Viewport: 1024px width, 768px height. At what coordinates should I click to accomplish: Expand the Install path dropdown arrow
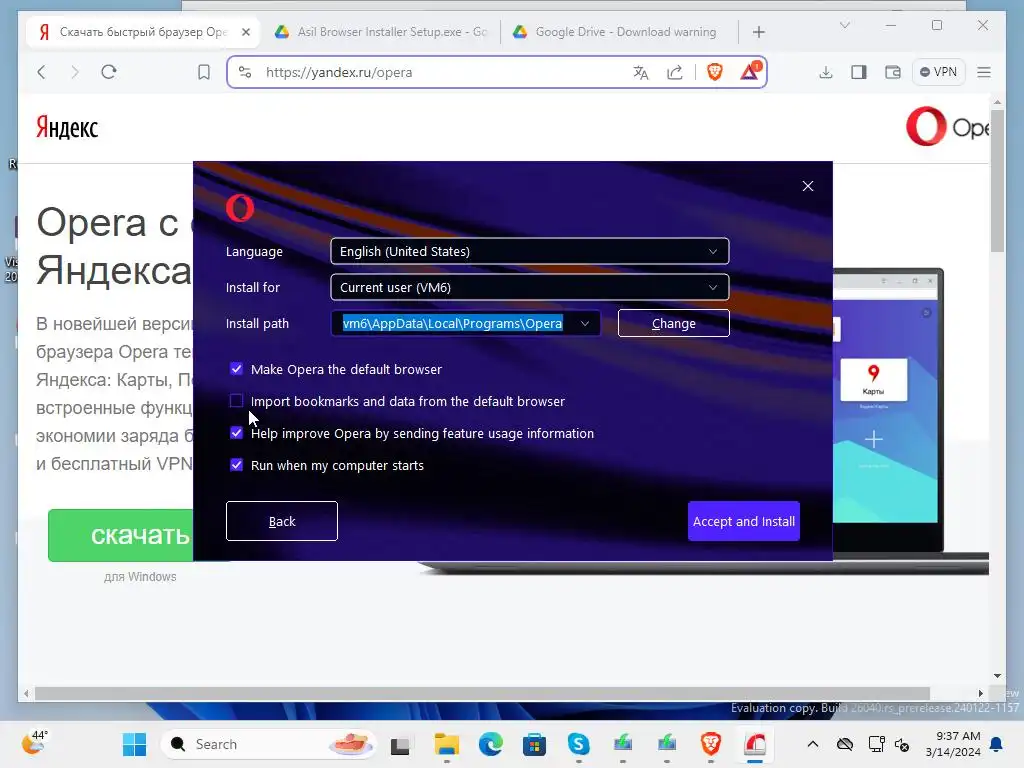[585, 323]
